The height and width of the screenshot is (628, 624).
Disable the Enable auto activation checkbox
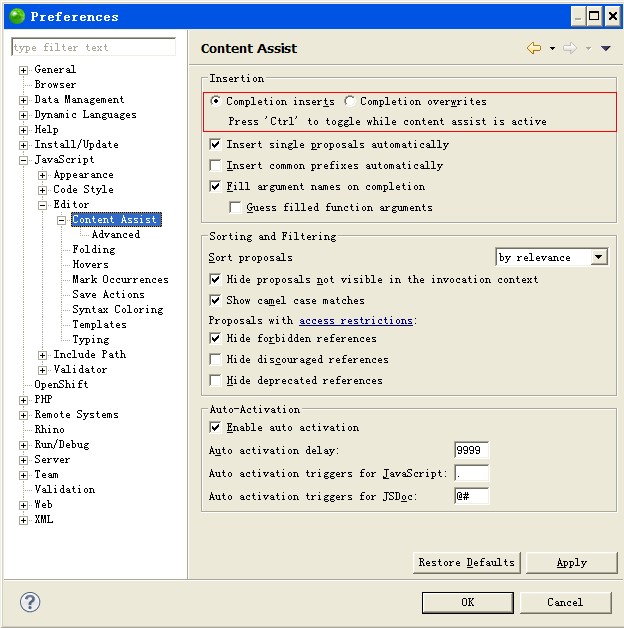215,428
